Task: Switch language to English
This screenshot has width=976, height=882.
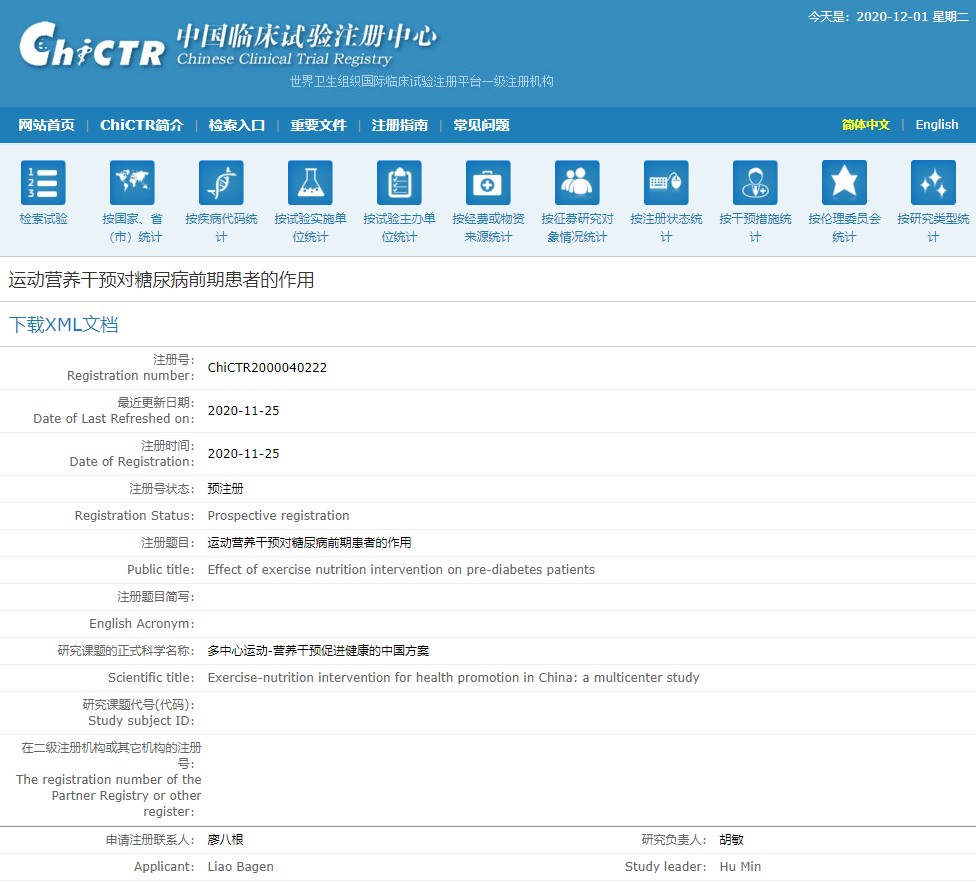Action: pyautogui.click(x=936, y=125)
